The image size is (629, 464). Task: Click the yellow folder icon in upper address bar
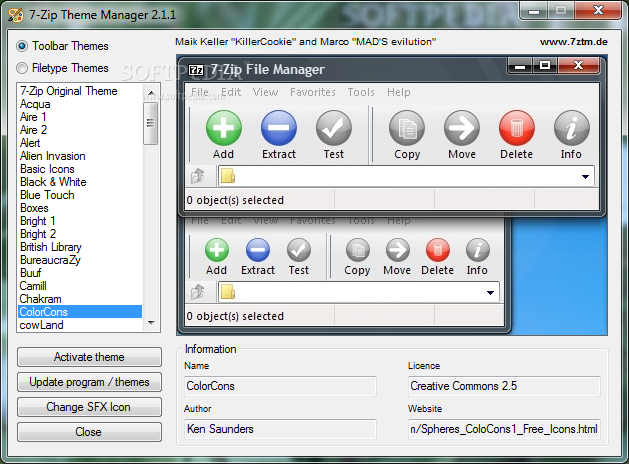[x=228, y=176]
